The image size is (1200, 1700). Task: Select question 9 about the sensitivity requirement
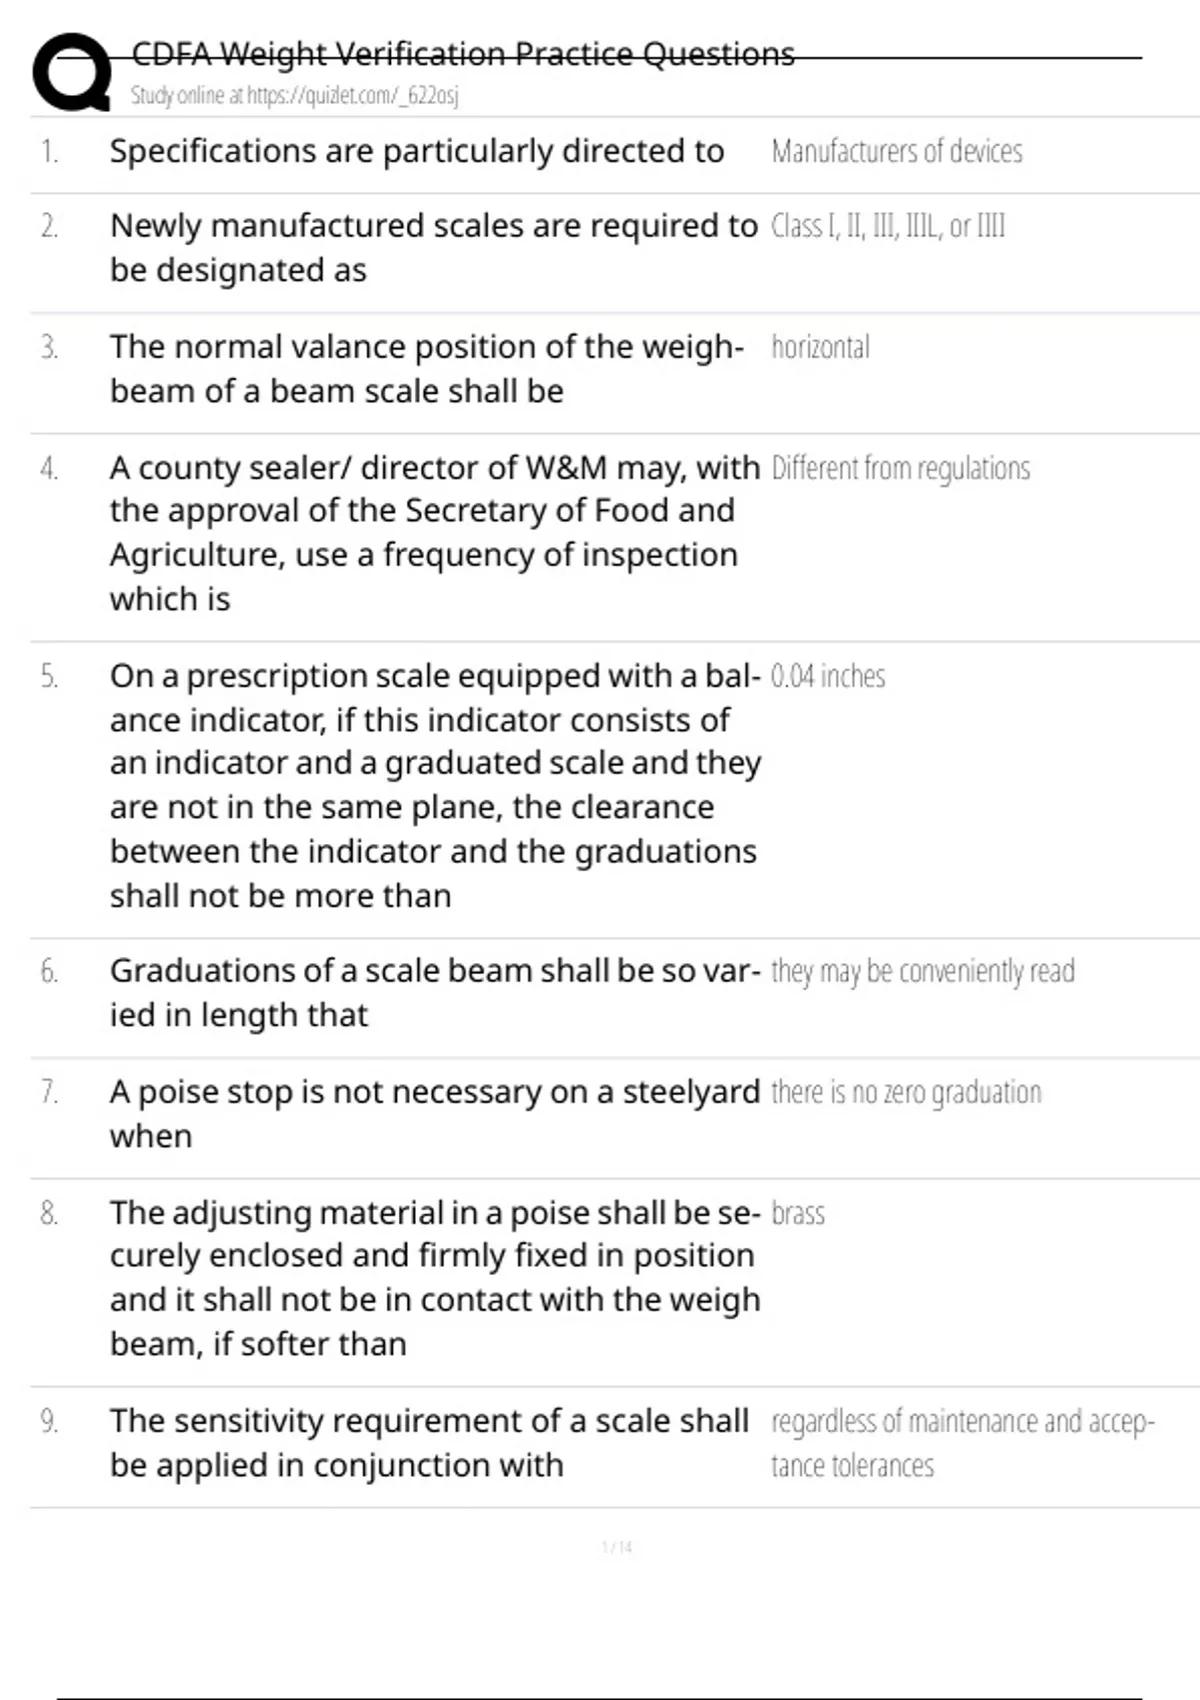click(x=429, y=1442)
